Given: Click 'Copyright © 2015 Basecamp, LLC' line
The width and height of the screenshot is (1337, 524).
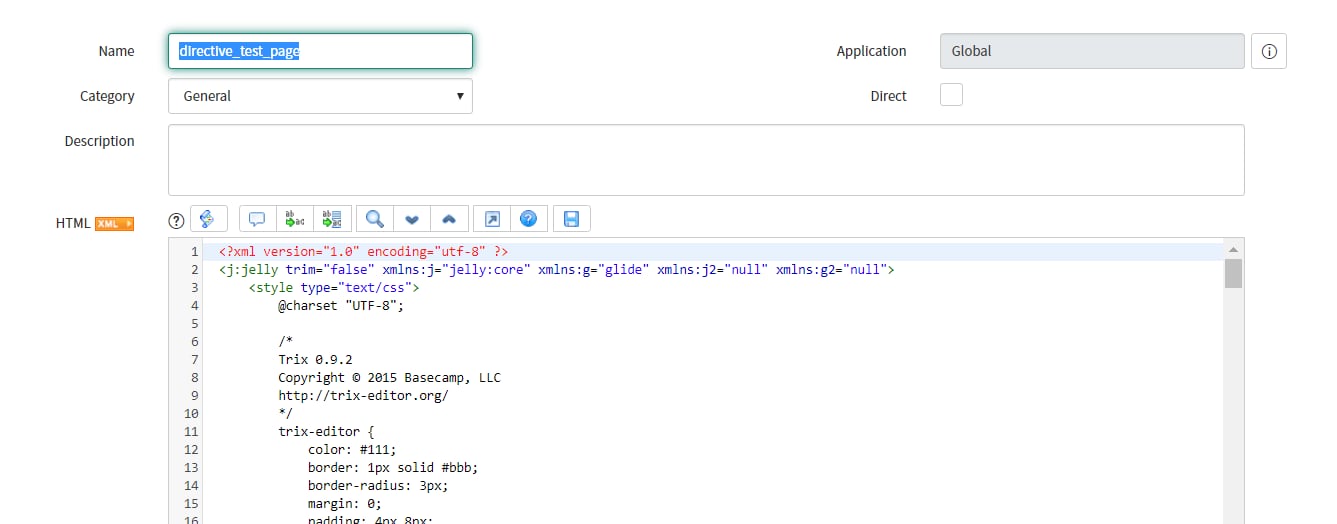Looking at the screenshot, I should coord(389,377).
